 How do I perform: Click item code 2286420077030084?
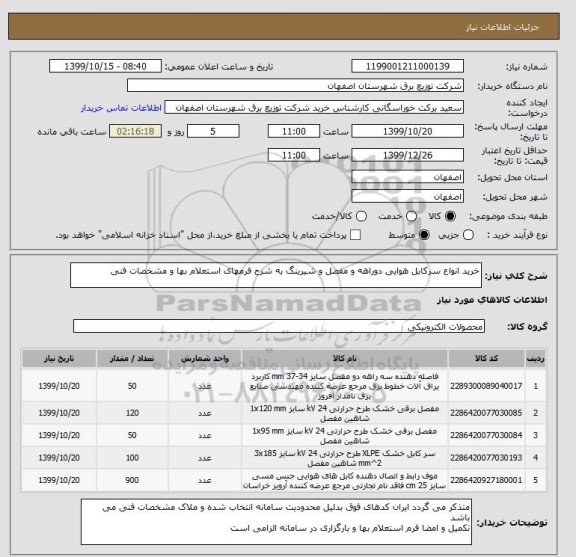(x=486, y=435)
